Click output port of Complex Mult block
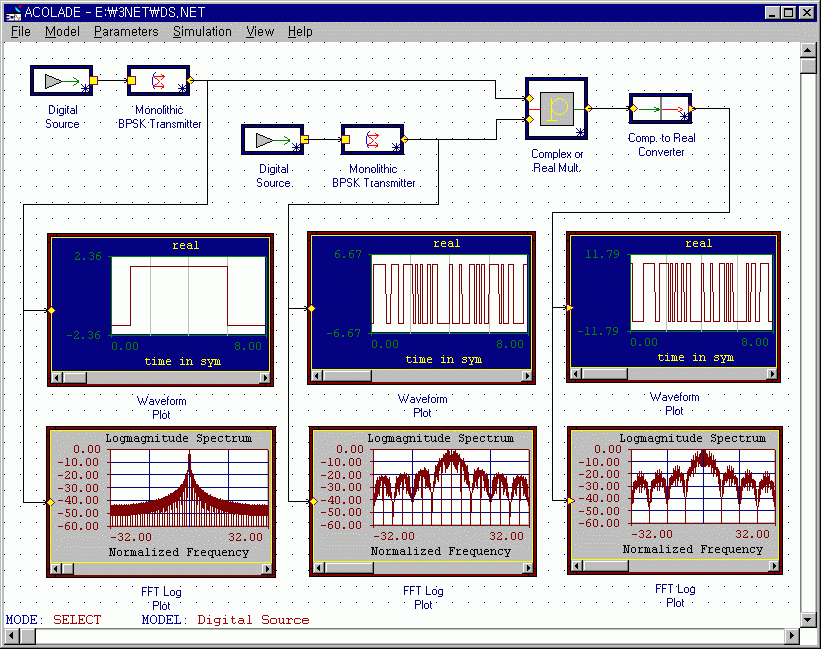The image size is (821, 649). (x=589, y=108)
